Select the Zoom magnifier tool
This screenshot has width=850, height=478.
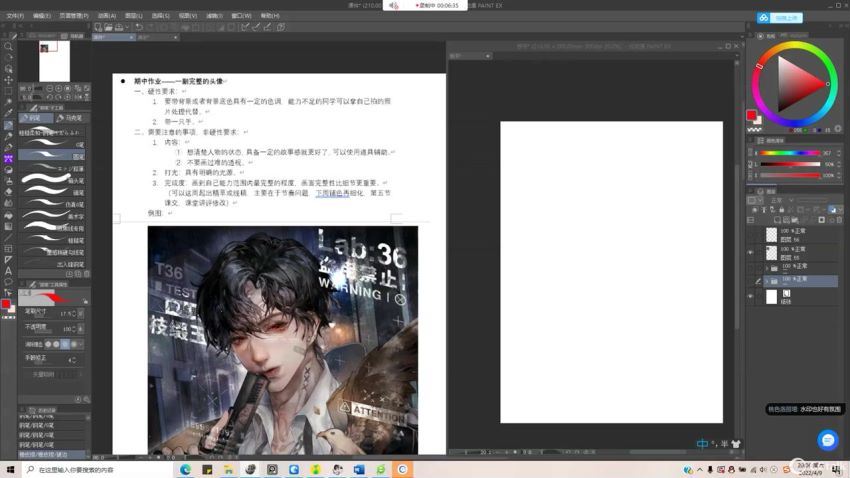point(8,47)
